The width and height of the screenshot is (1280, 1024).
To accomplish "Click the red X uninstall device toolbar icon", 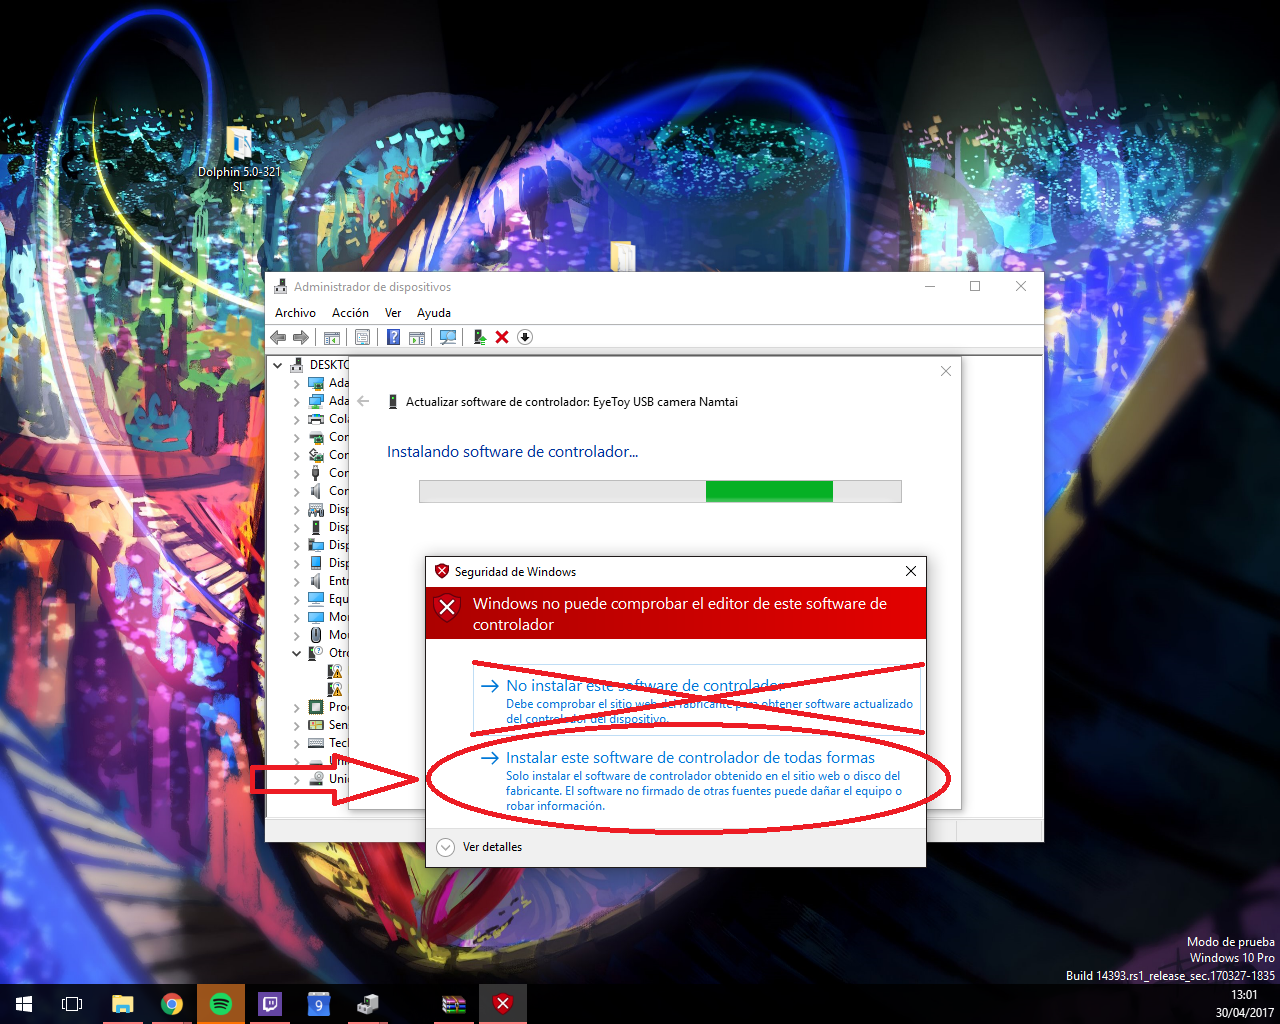I will pos(502,337).
